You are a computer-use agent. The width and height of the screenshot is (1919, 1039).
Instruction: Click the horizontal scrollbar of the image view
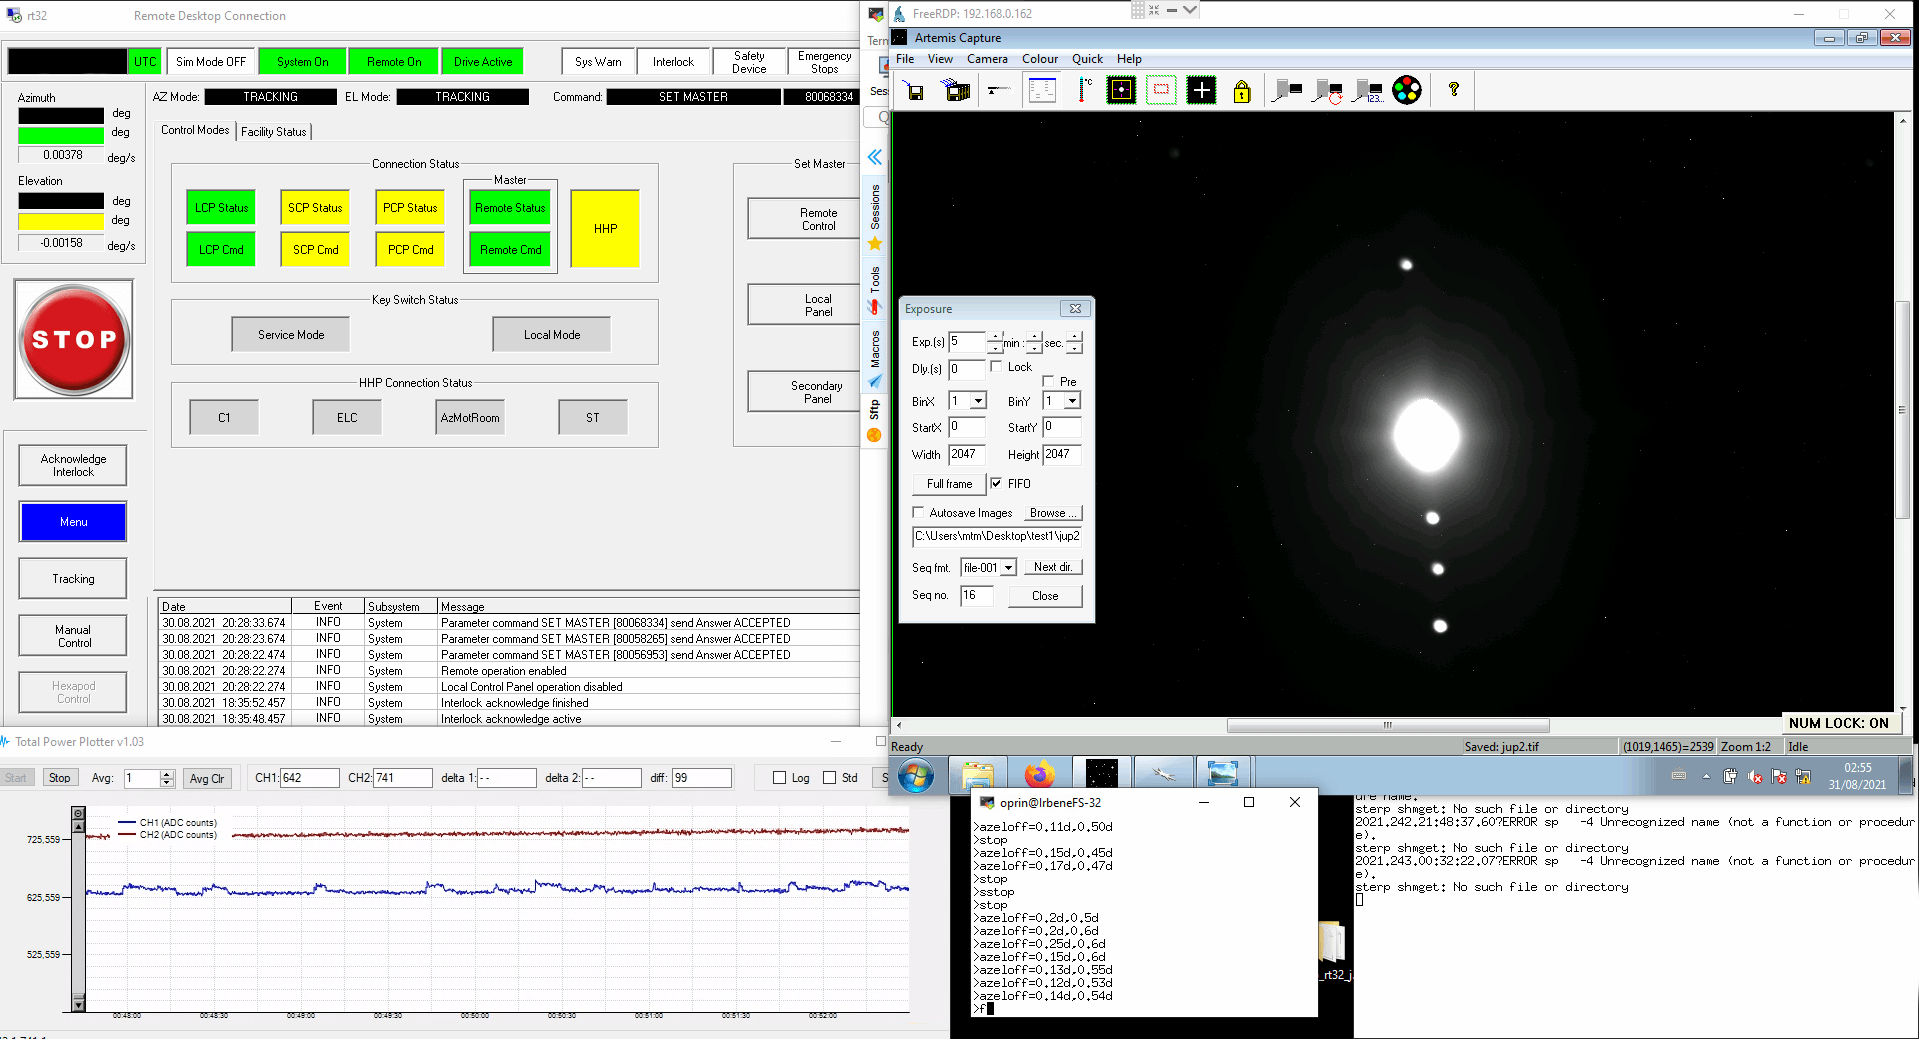click(1388, 725)
